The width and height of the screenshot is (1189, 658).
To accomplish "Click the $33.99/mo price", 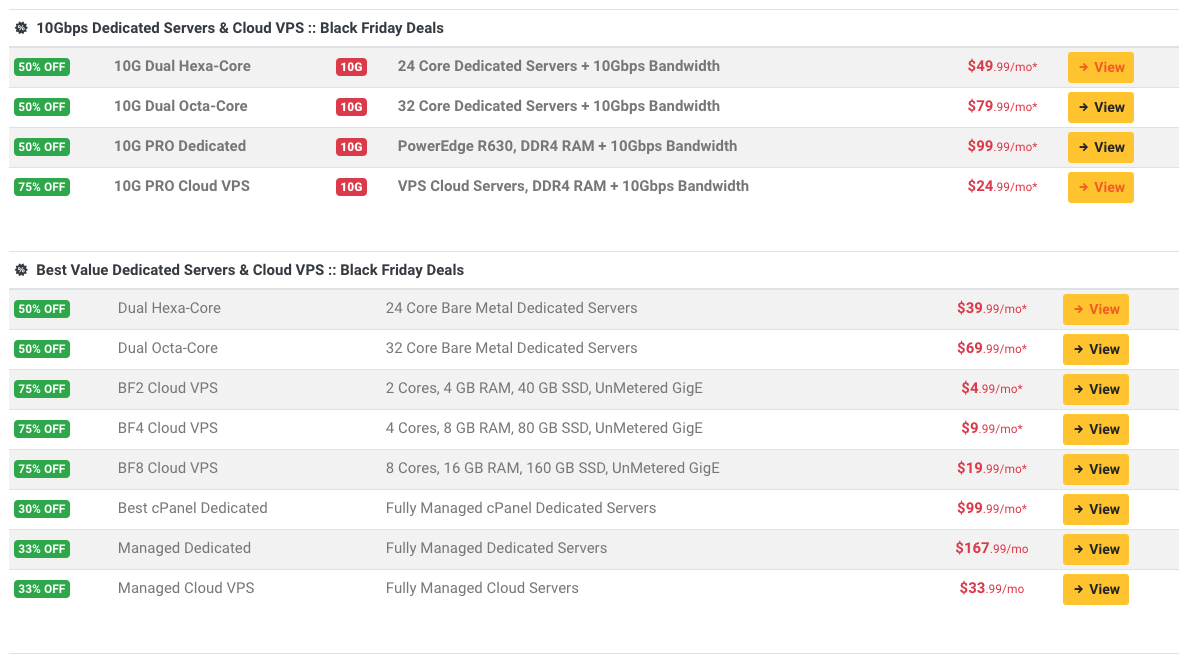I will coord(992,588).
